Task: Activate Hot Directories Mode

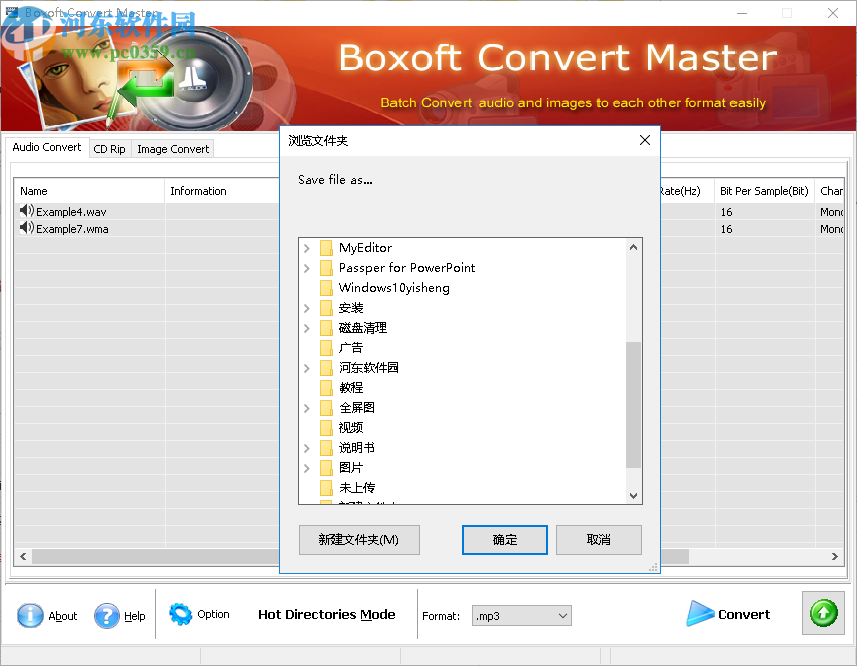Action: (326, 614)
